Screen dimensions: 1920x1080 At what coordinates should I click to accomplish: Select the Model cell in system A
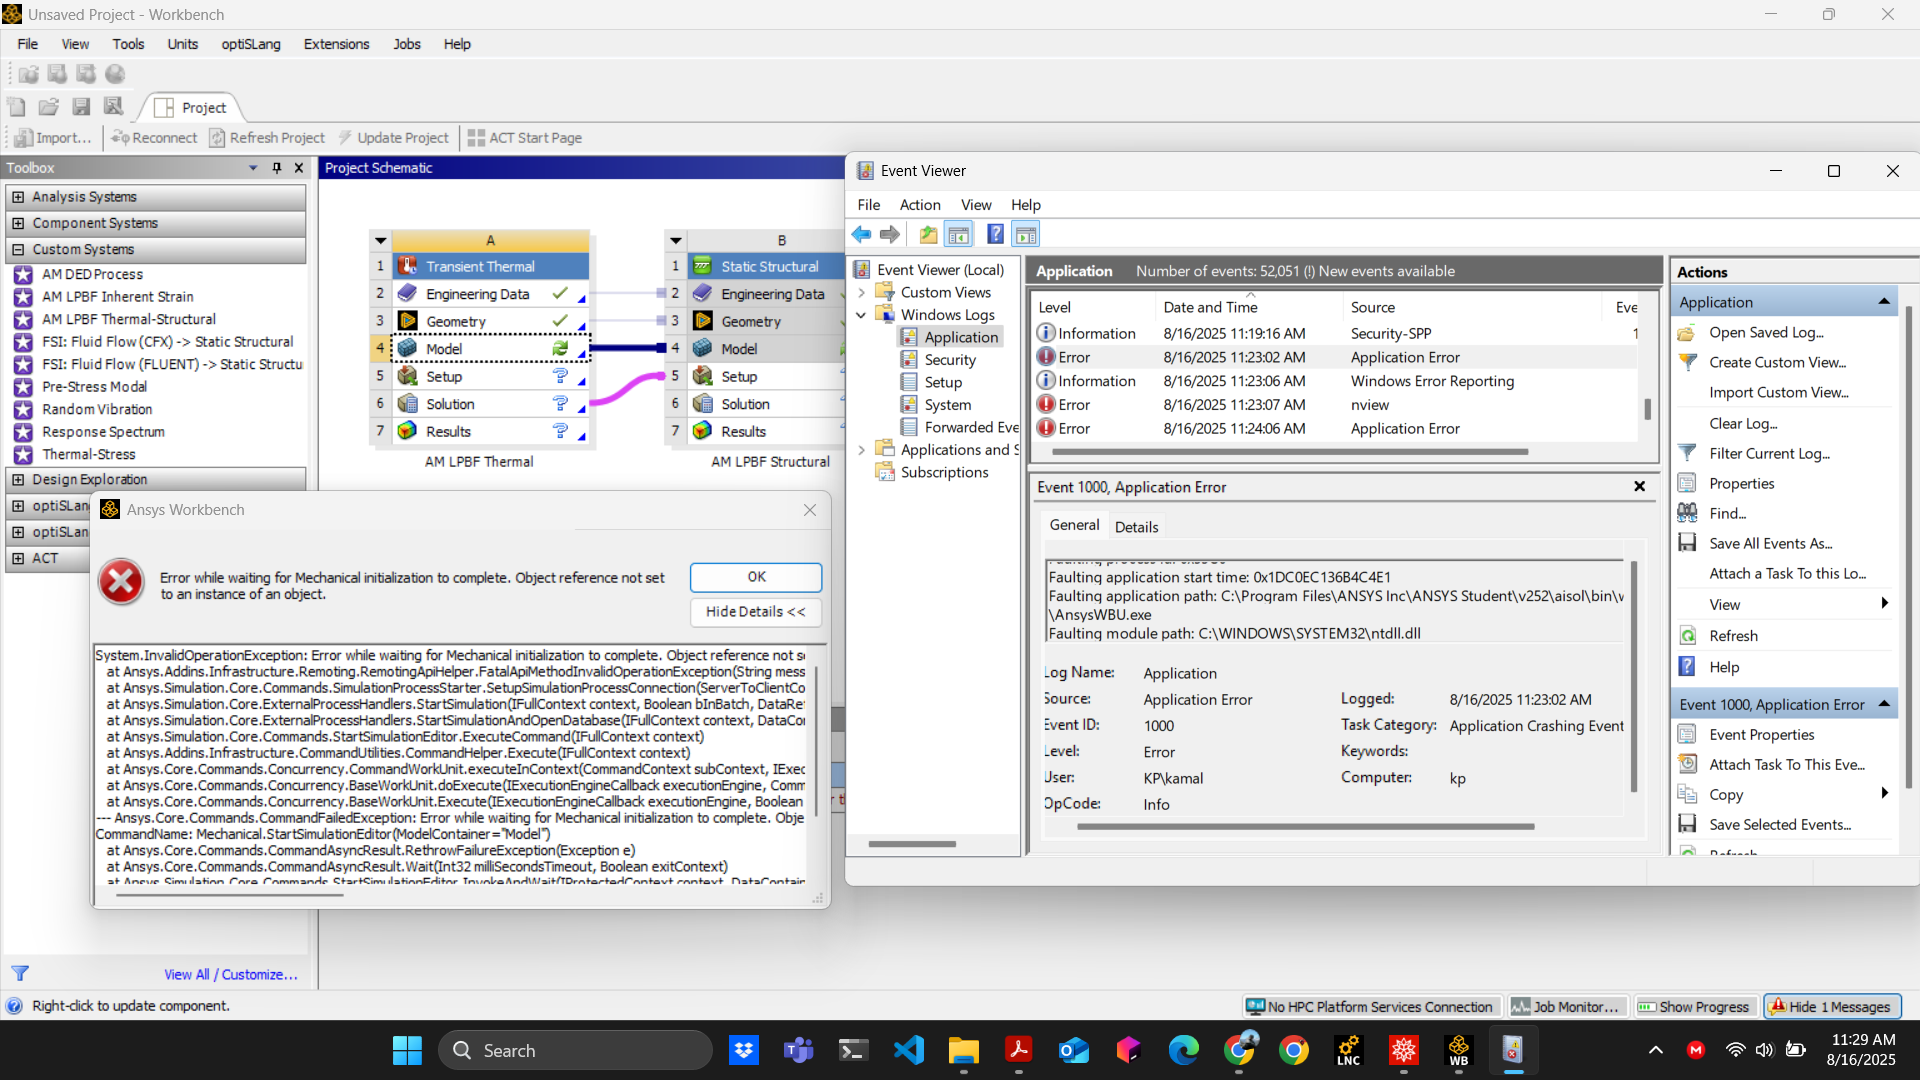coord(490,349)
